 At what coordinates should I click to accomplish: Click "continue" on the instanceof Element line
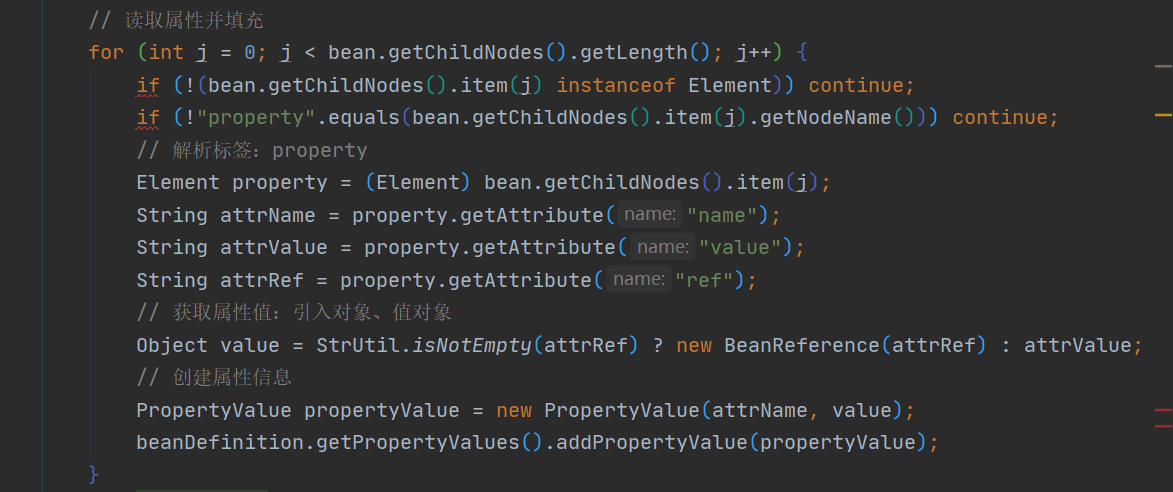click(856, 85)
